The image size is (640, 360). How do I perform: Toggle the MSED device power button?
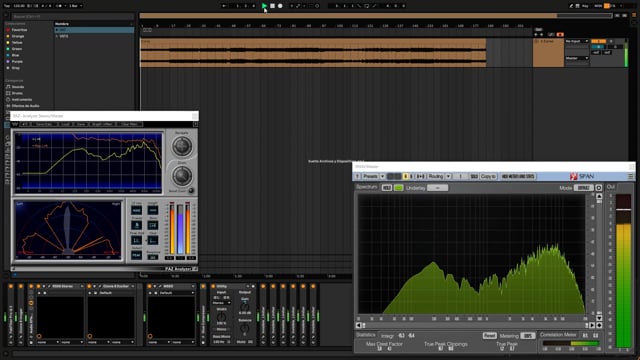[x=149, y=286]
